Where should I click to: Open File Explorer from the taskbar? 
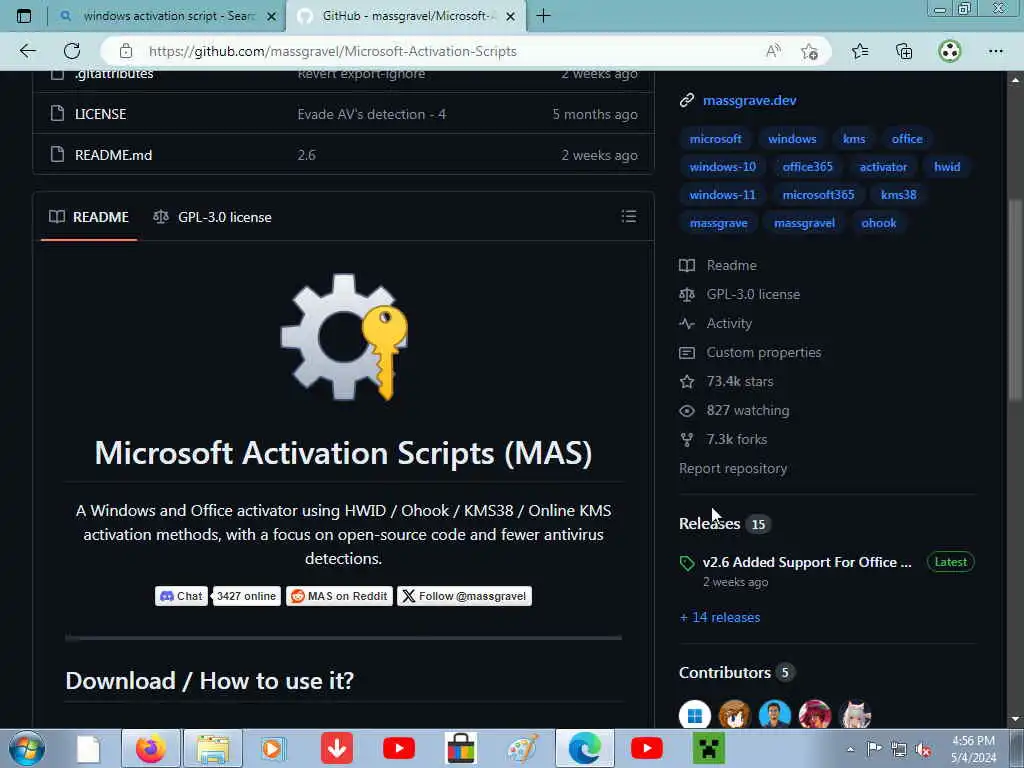[212, 748]
